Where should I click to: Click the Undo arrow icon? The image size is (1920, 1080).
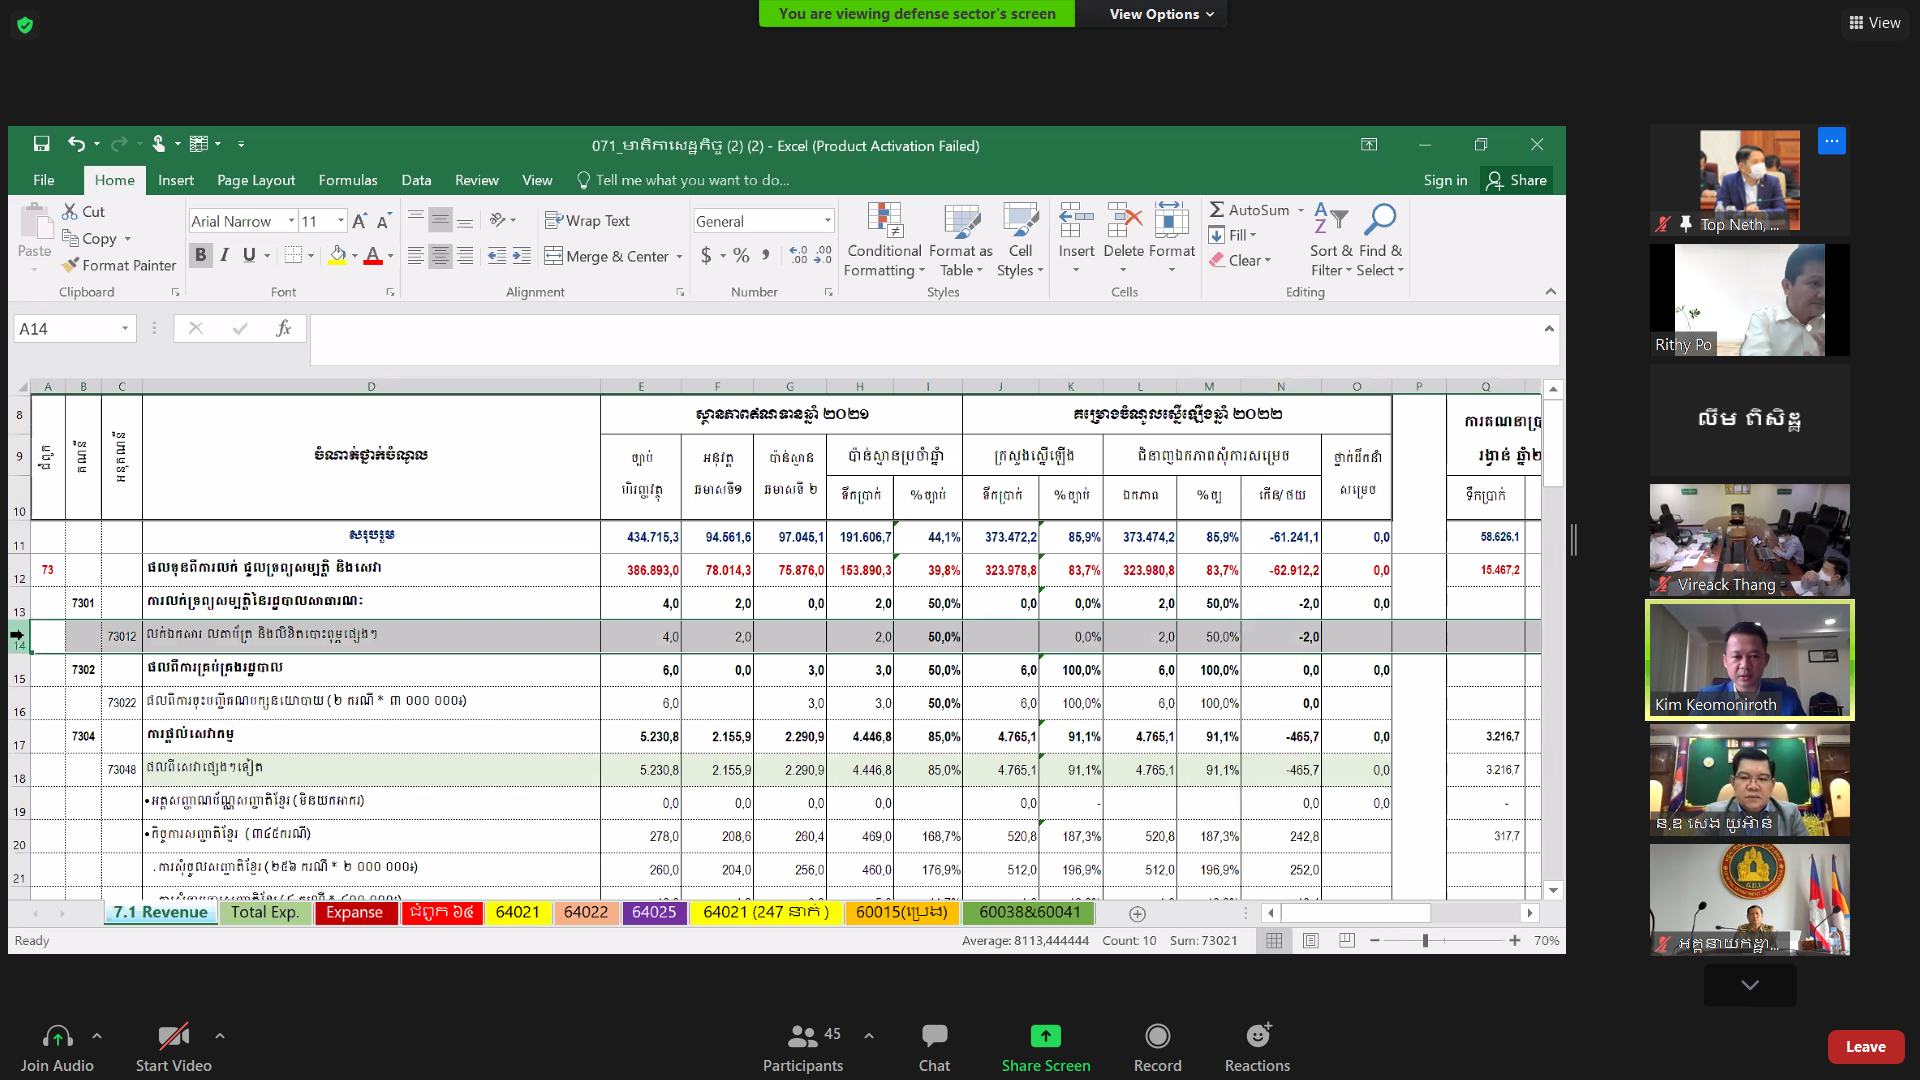coord(76,145)
